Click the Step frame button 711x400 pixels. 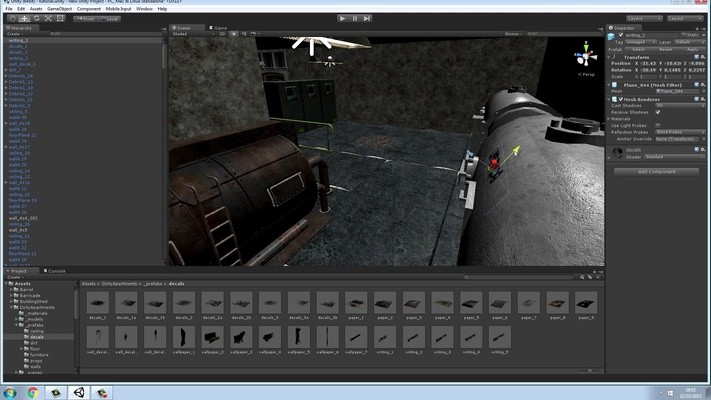(367, 19)
